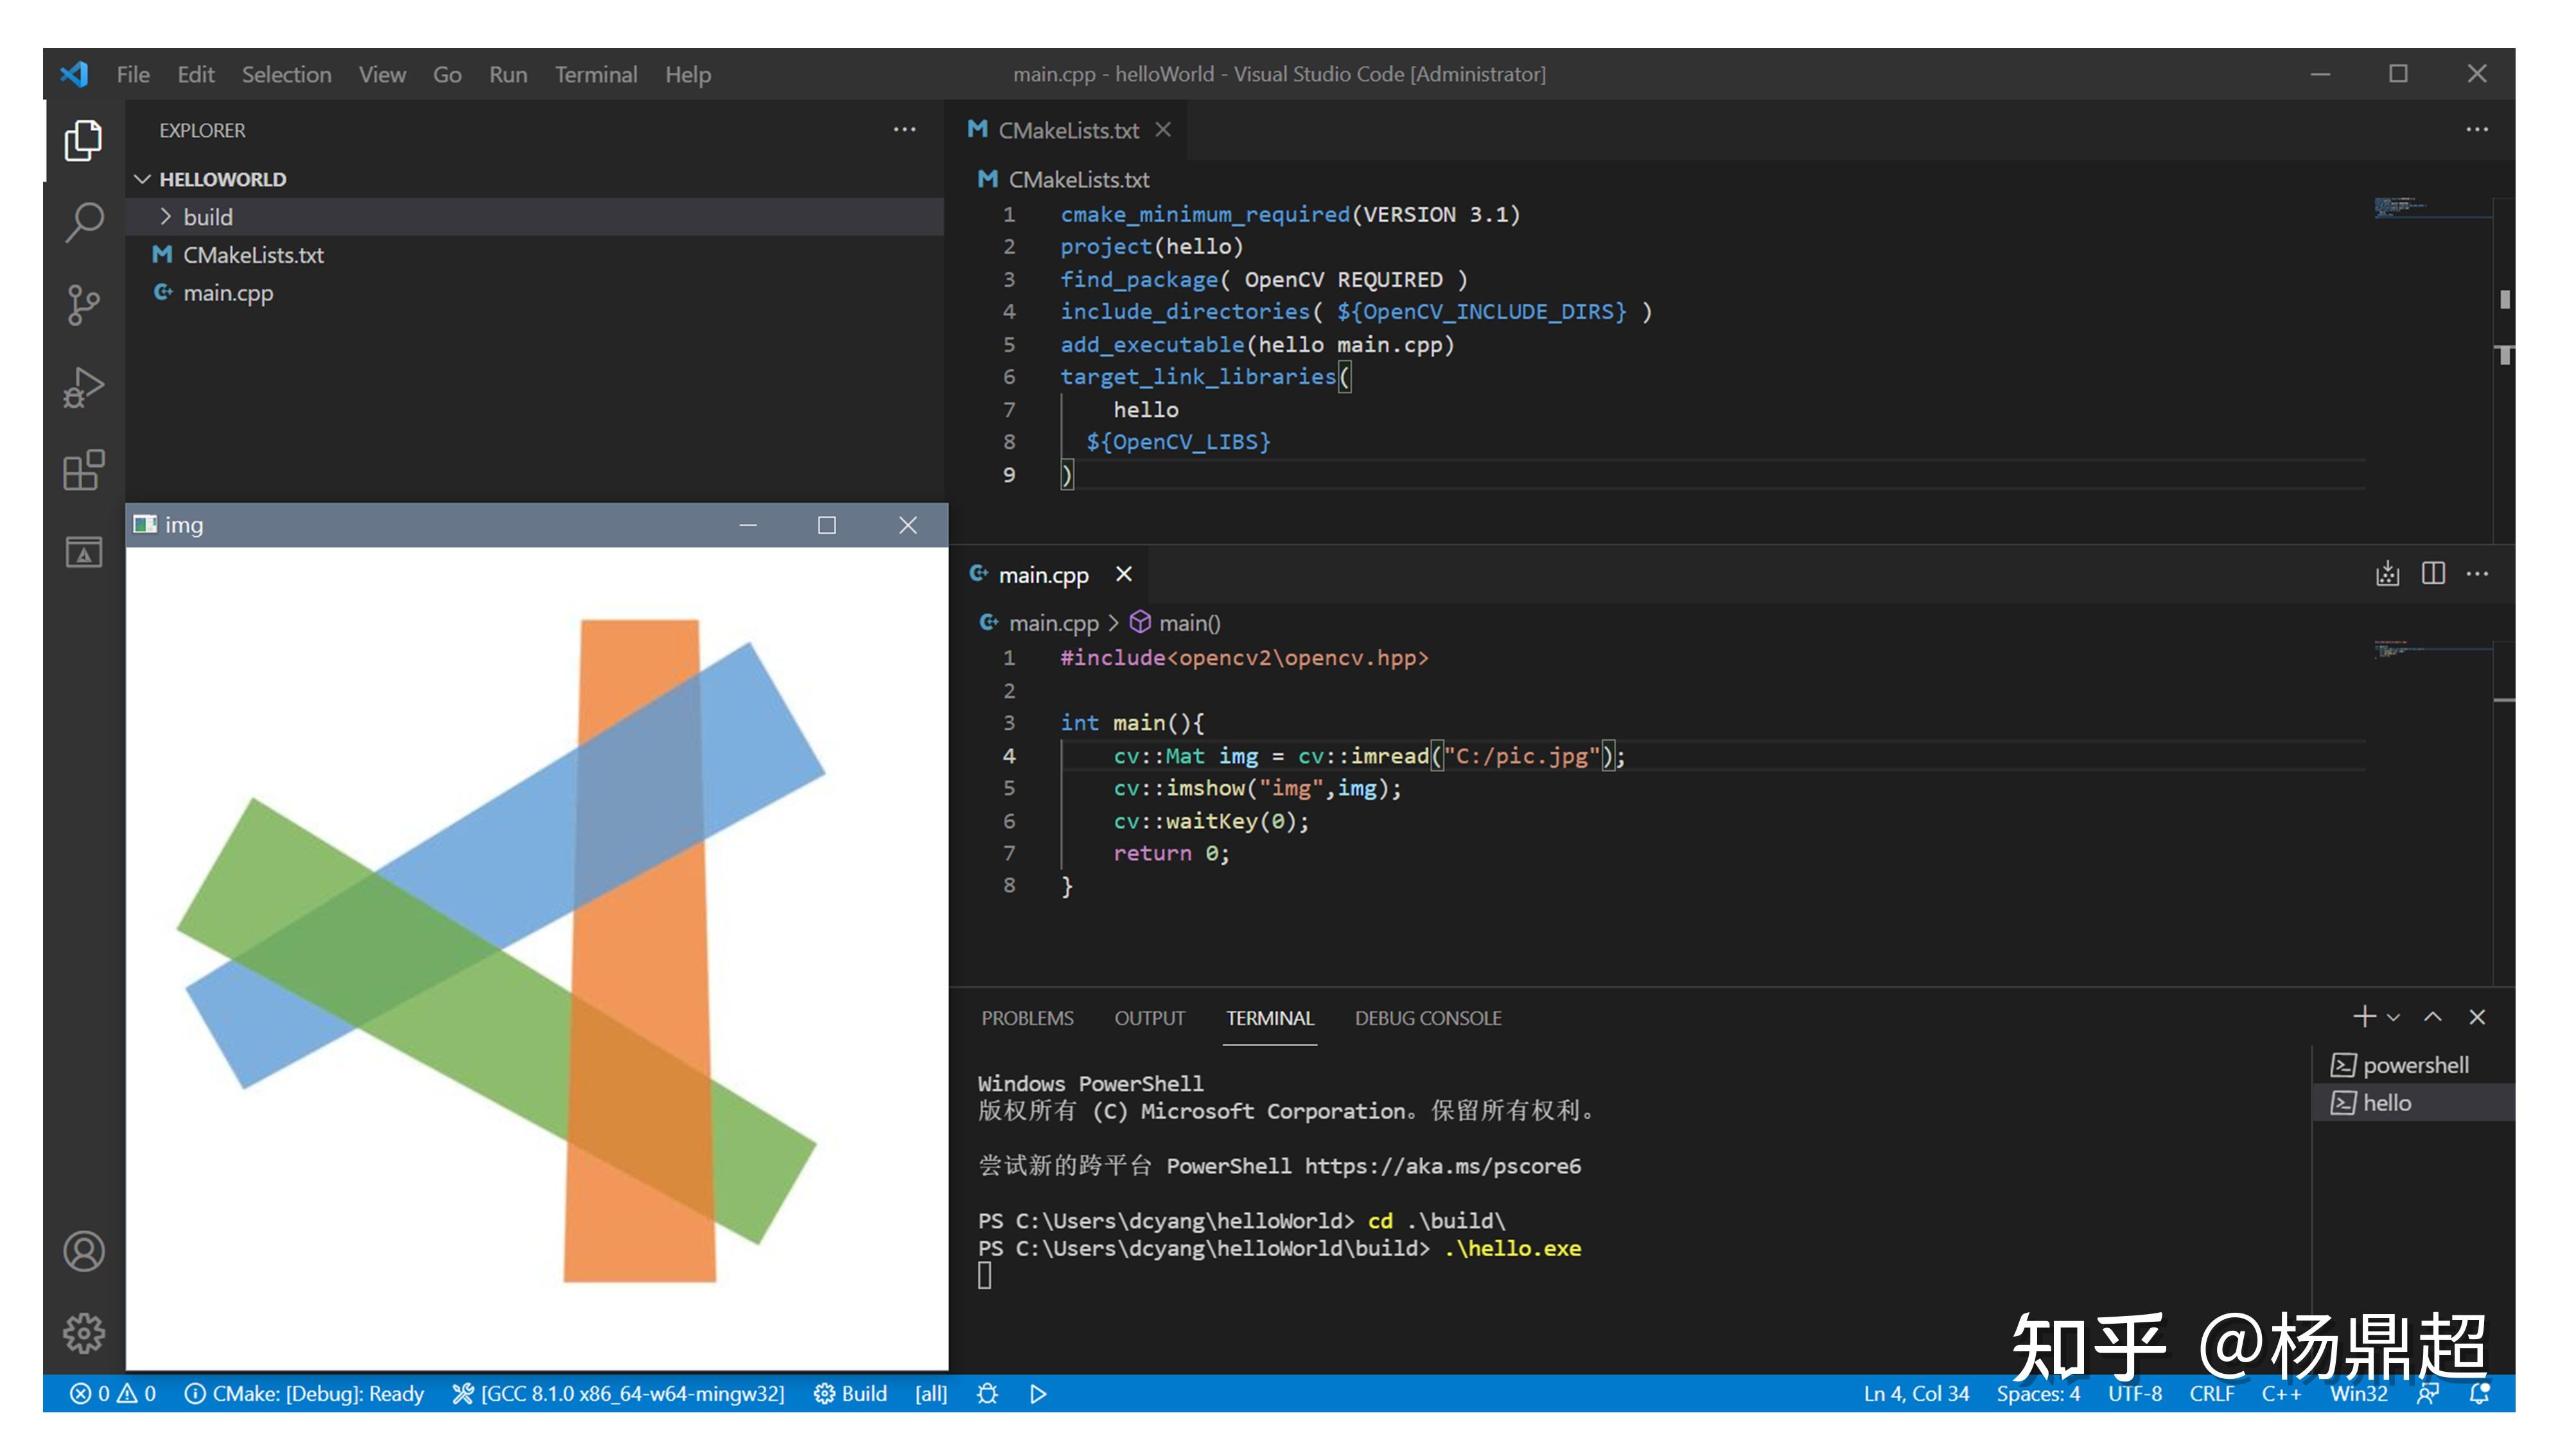Create a new terminal with plus icon
Image resolution: width=2558 pixels, height=1456 pixels.
coord(2363,1017)
